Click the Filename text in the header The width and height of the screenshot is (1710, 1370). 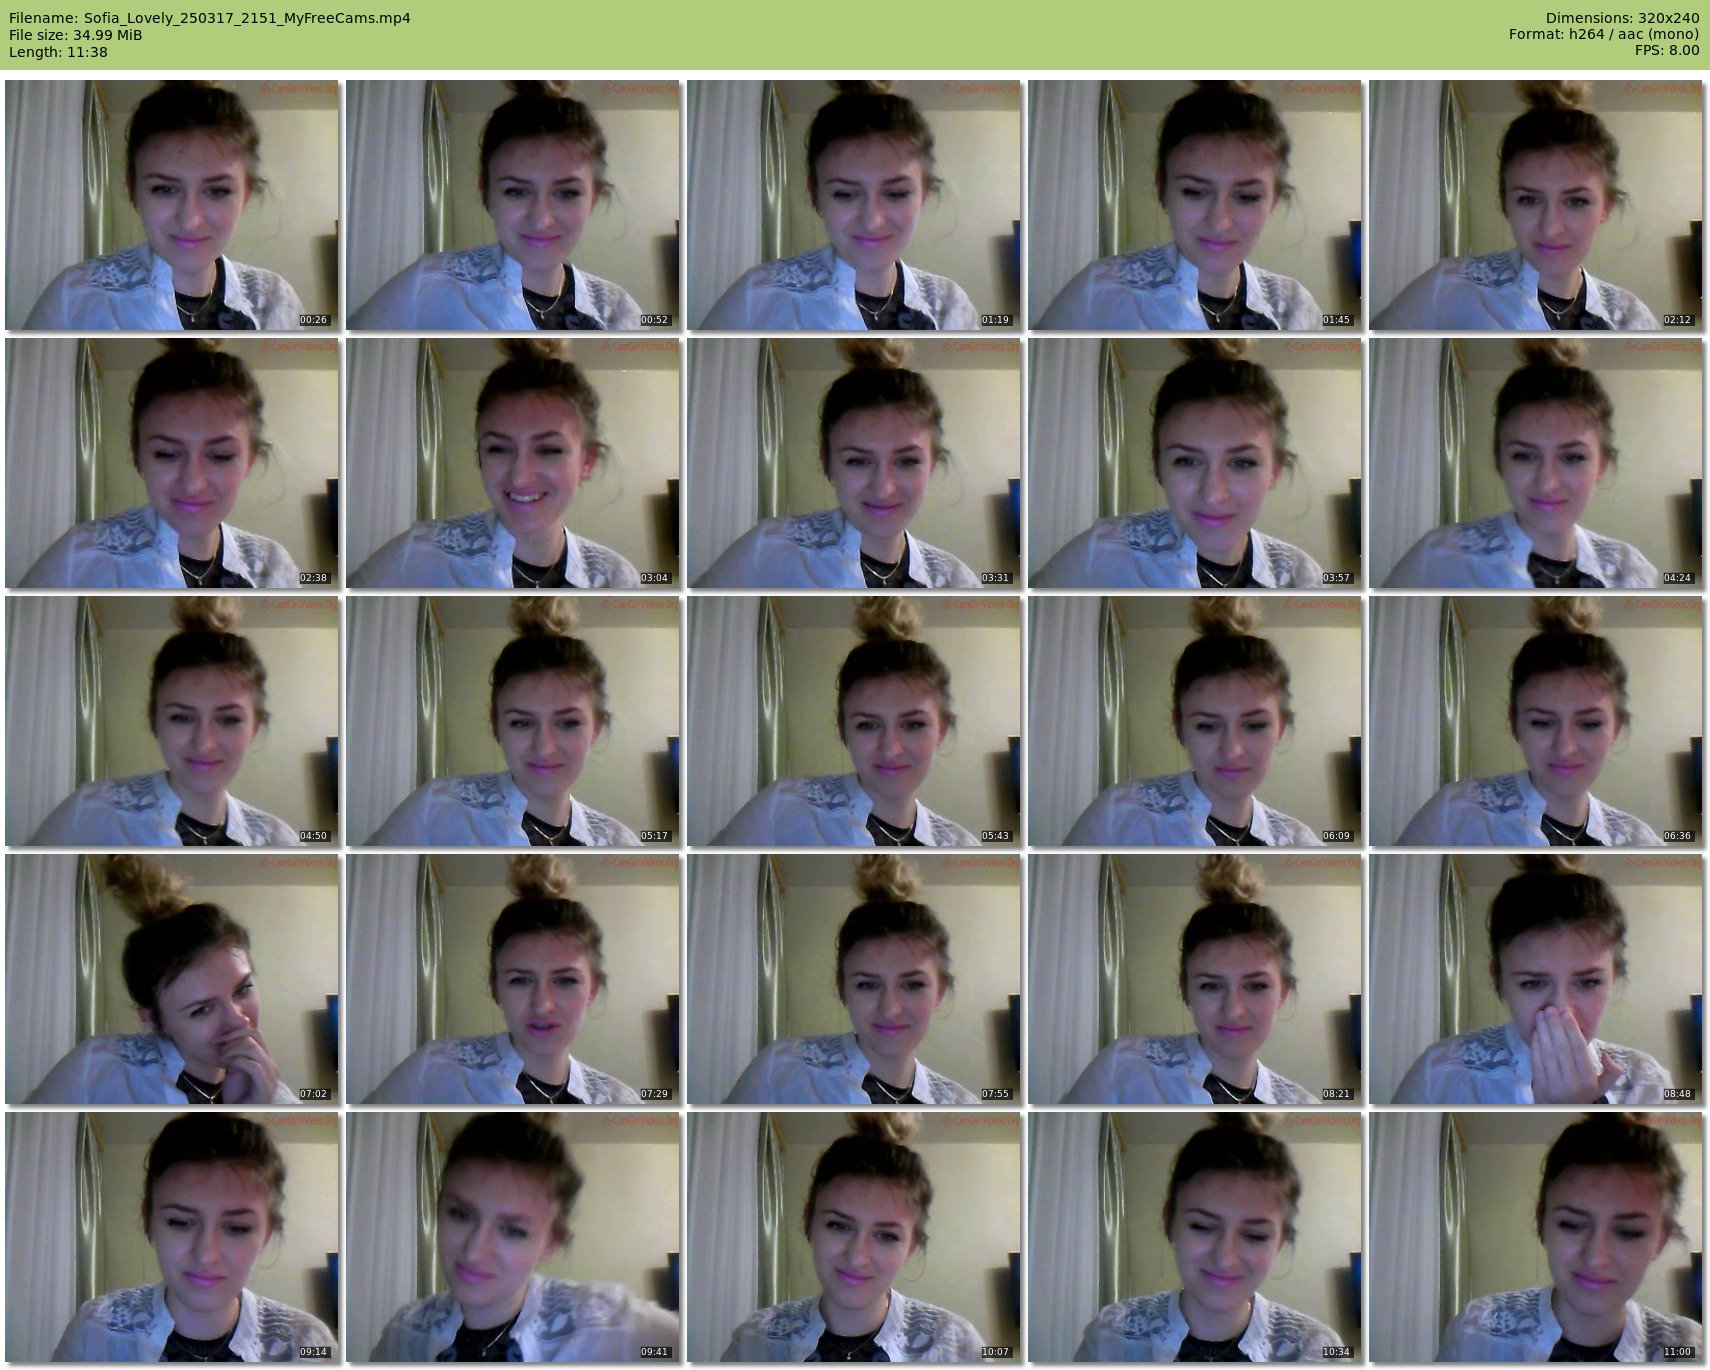point(209,18)
